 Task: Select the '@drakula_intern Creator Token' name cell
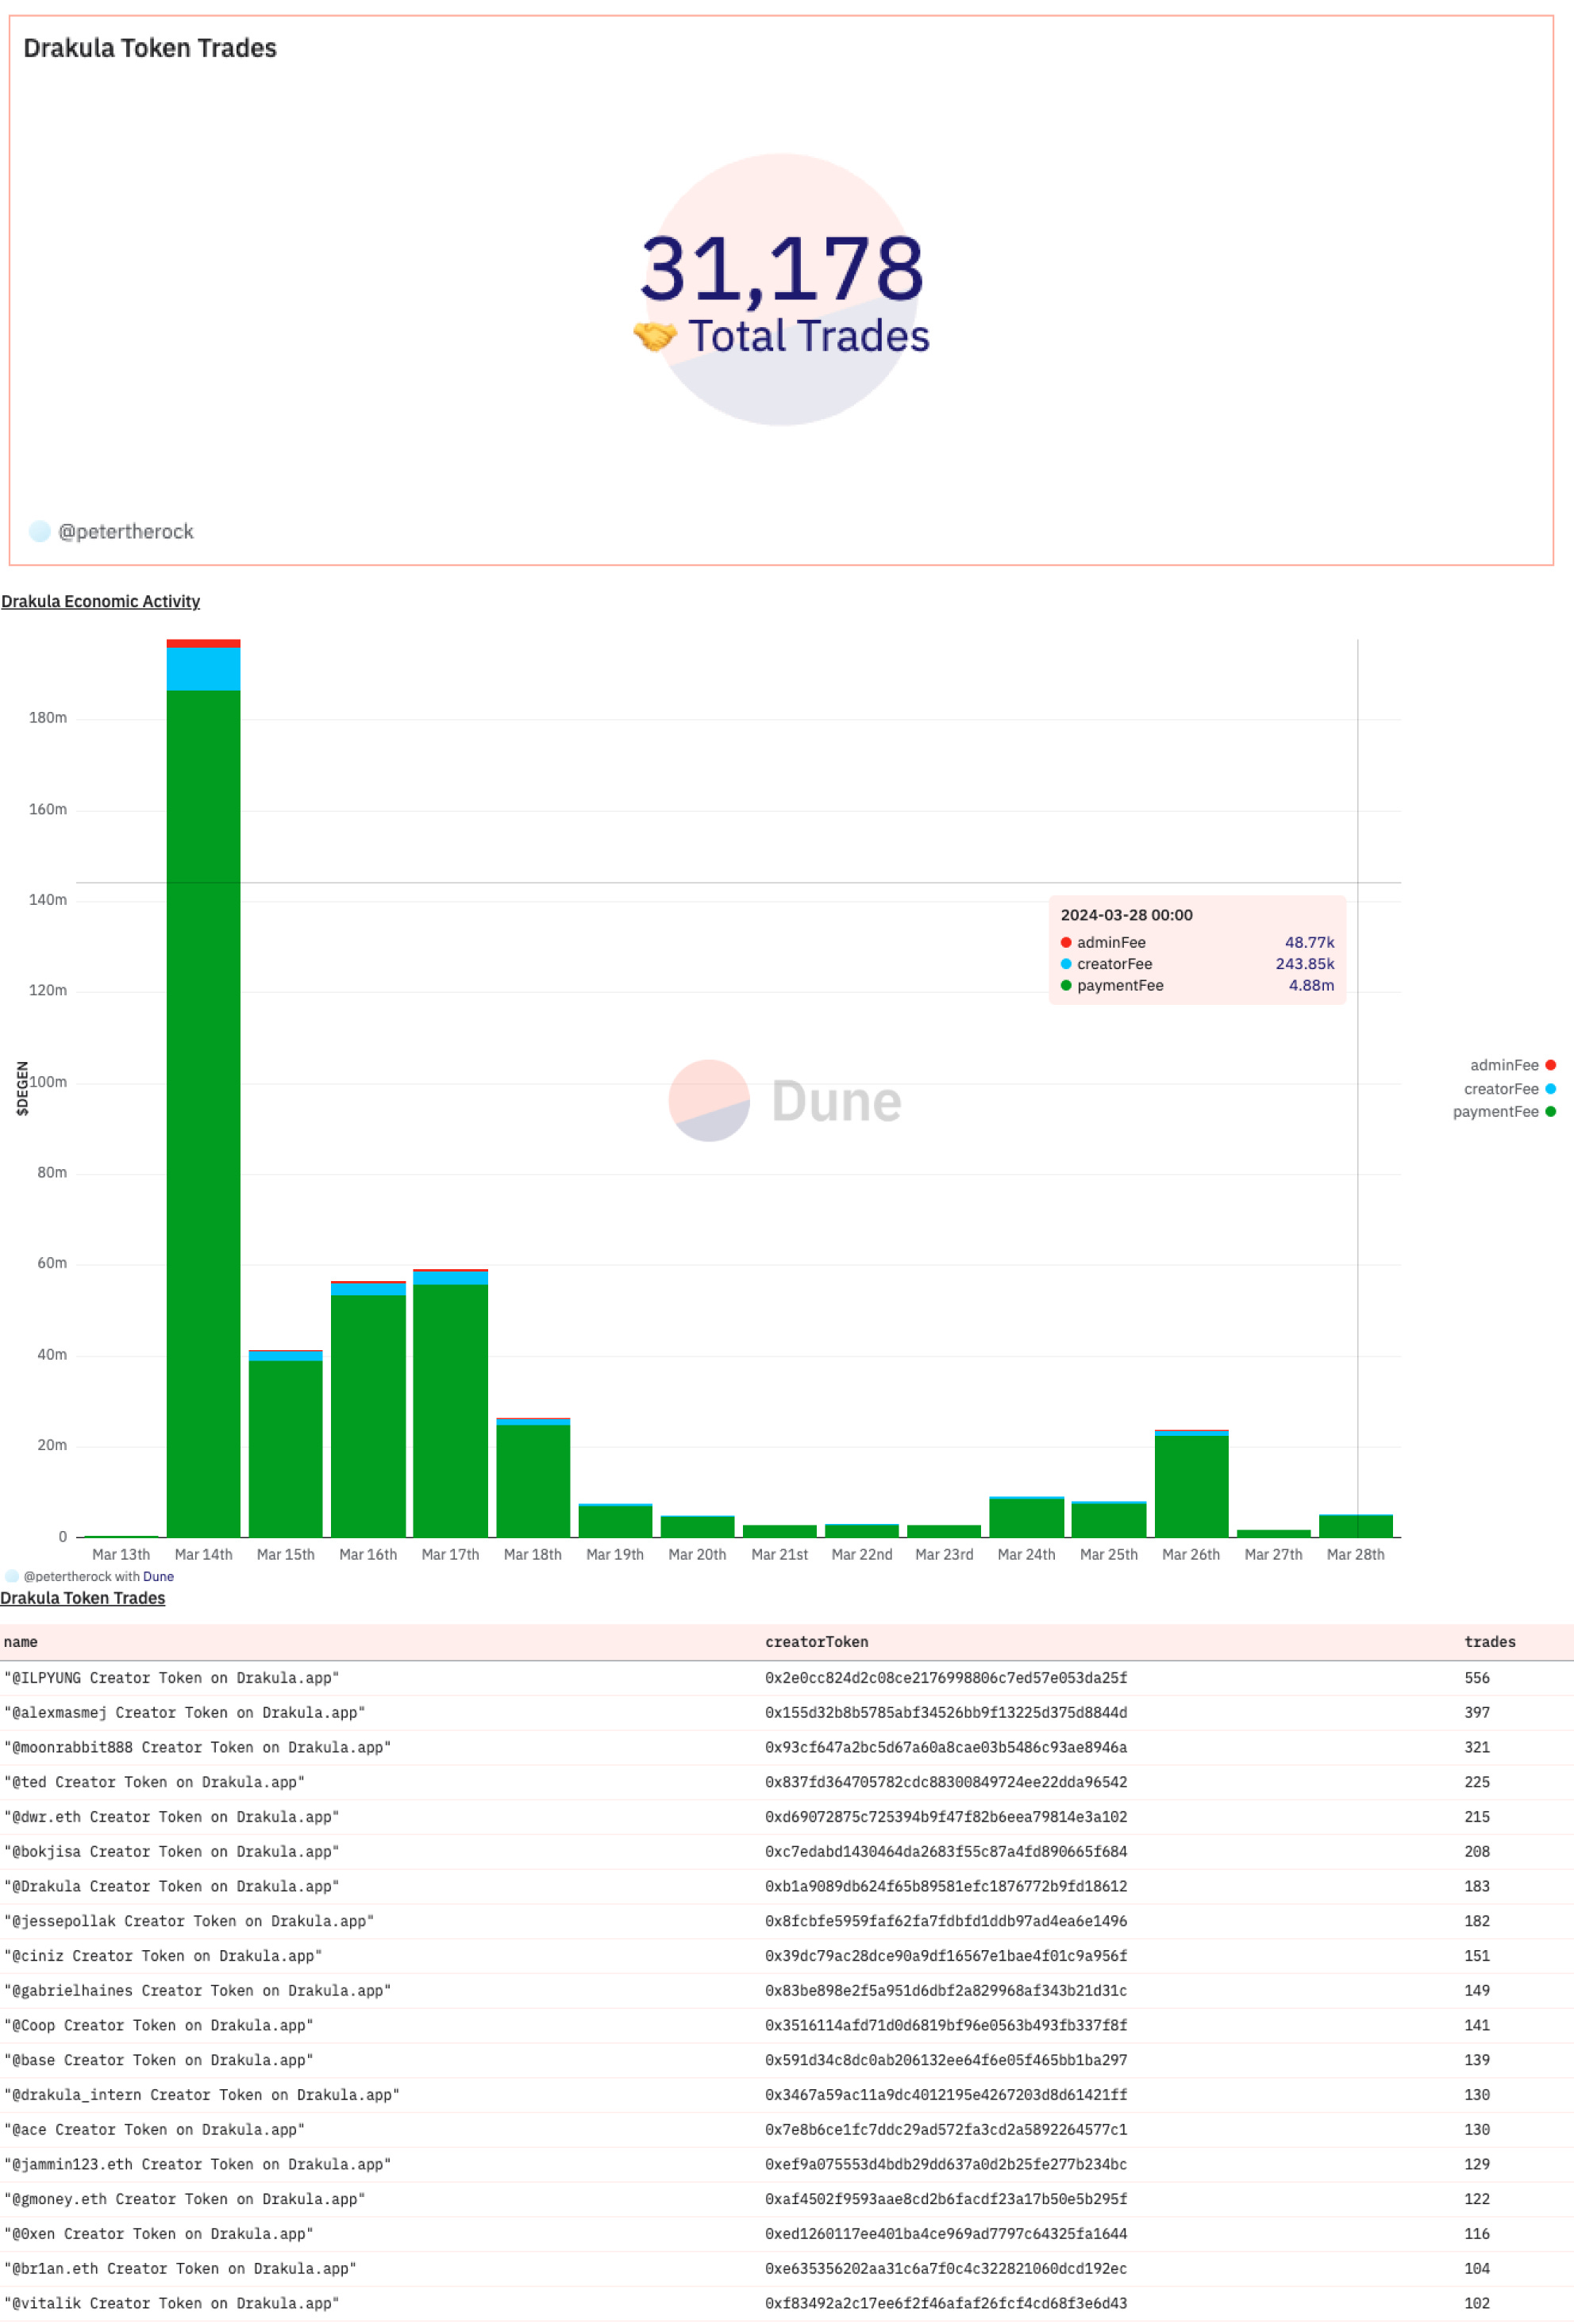coord(201,2094)
